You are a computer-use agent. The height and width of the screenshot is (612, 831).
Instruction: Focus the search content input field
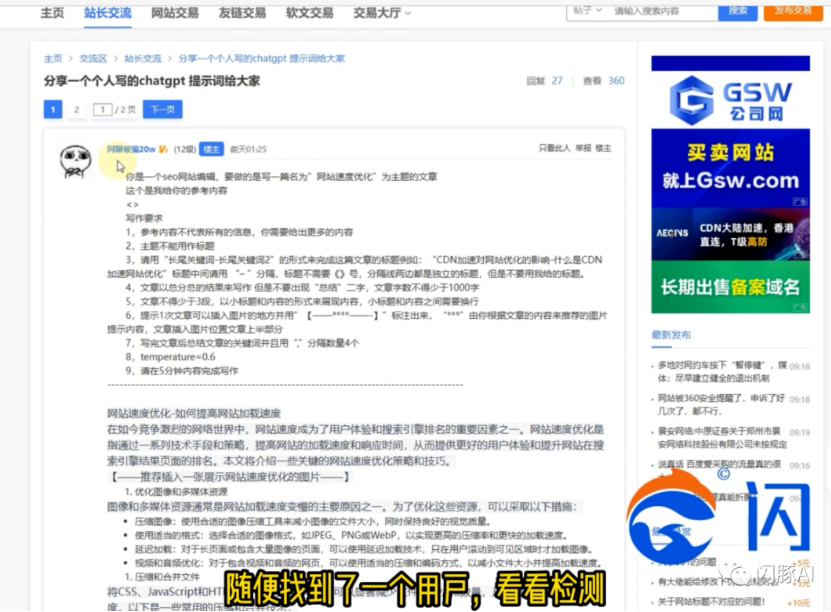[x=662, y=11]
